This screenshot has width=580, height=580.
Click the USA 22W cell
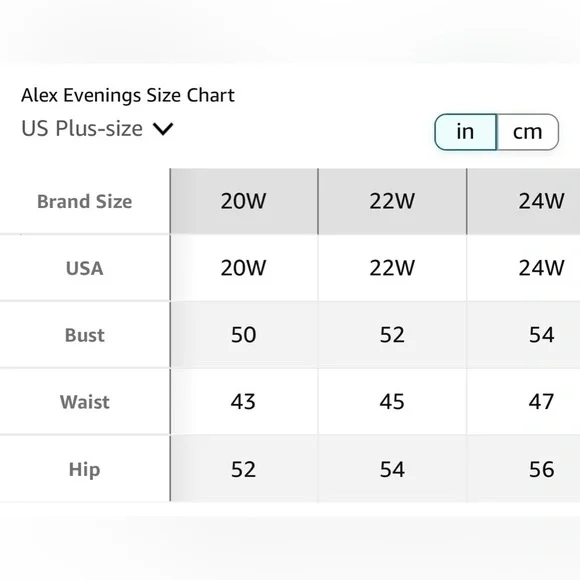point(392,268)
